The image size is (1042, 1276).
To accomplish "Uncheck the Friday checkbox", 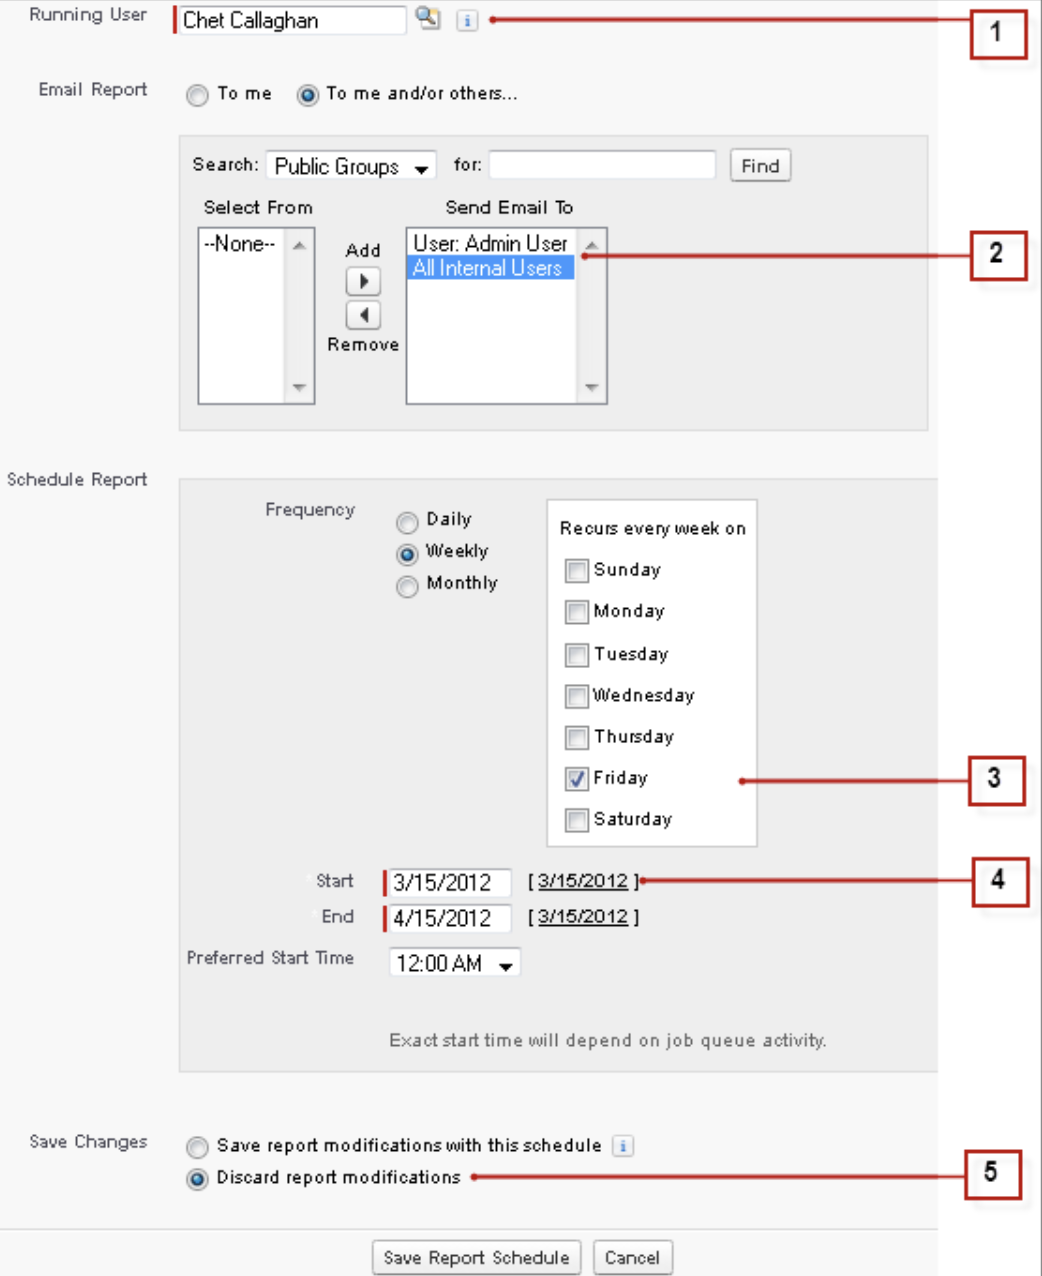I will (x=577, y=779).
